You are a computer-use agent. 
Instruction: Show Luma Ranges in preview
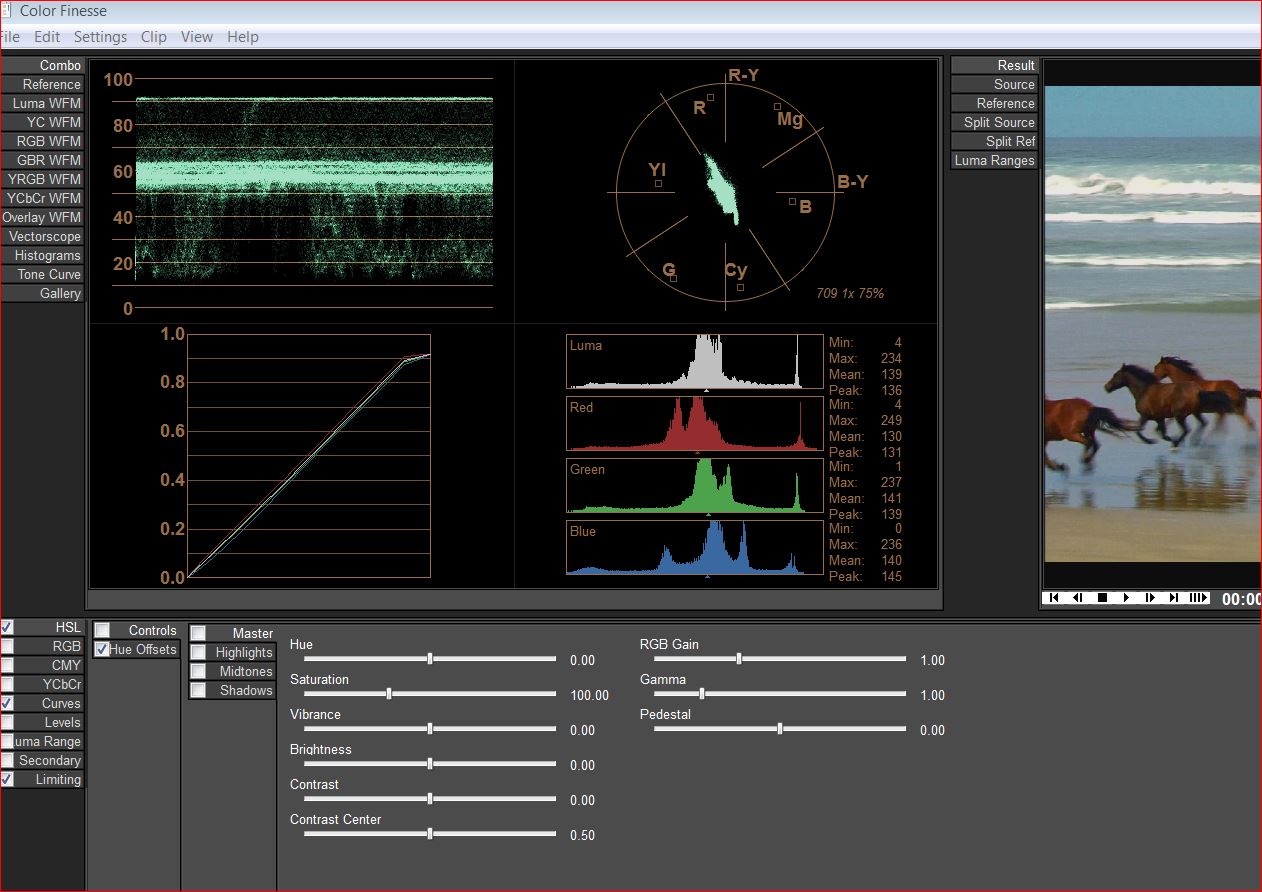994,161
